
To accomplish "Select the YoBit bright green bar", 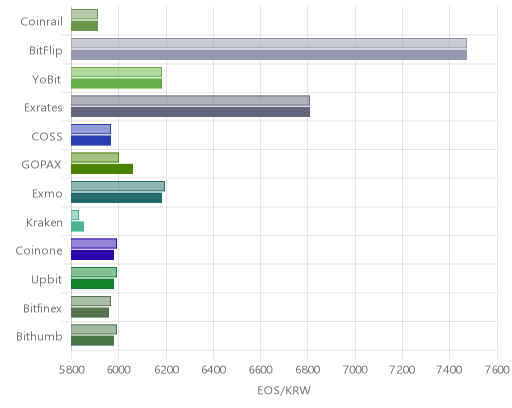I will pyautogui.click(x=116, y=84).
